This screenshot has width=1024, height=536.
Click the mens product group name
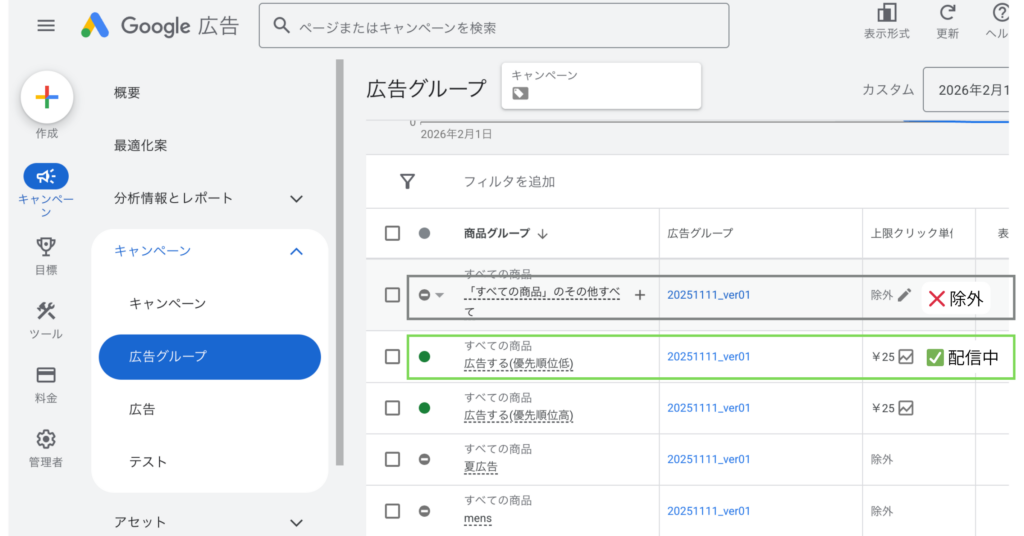click(477, 518)
